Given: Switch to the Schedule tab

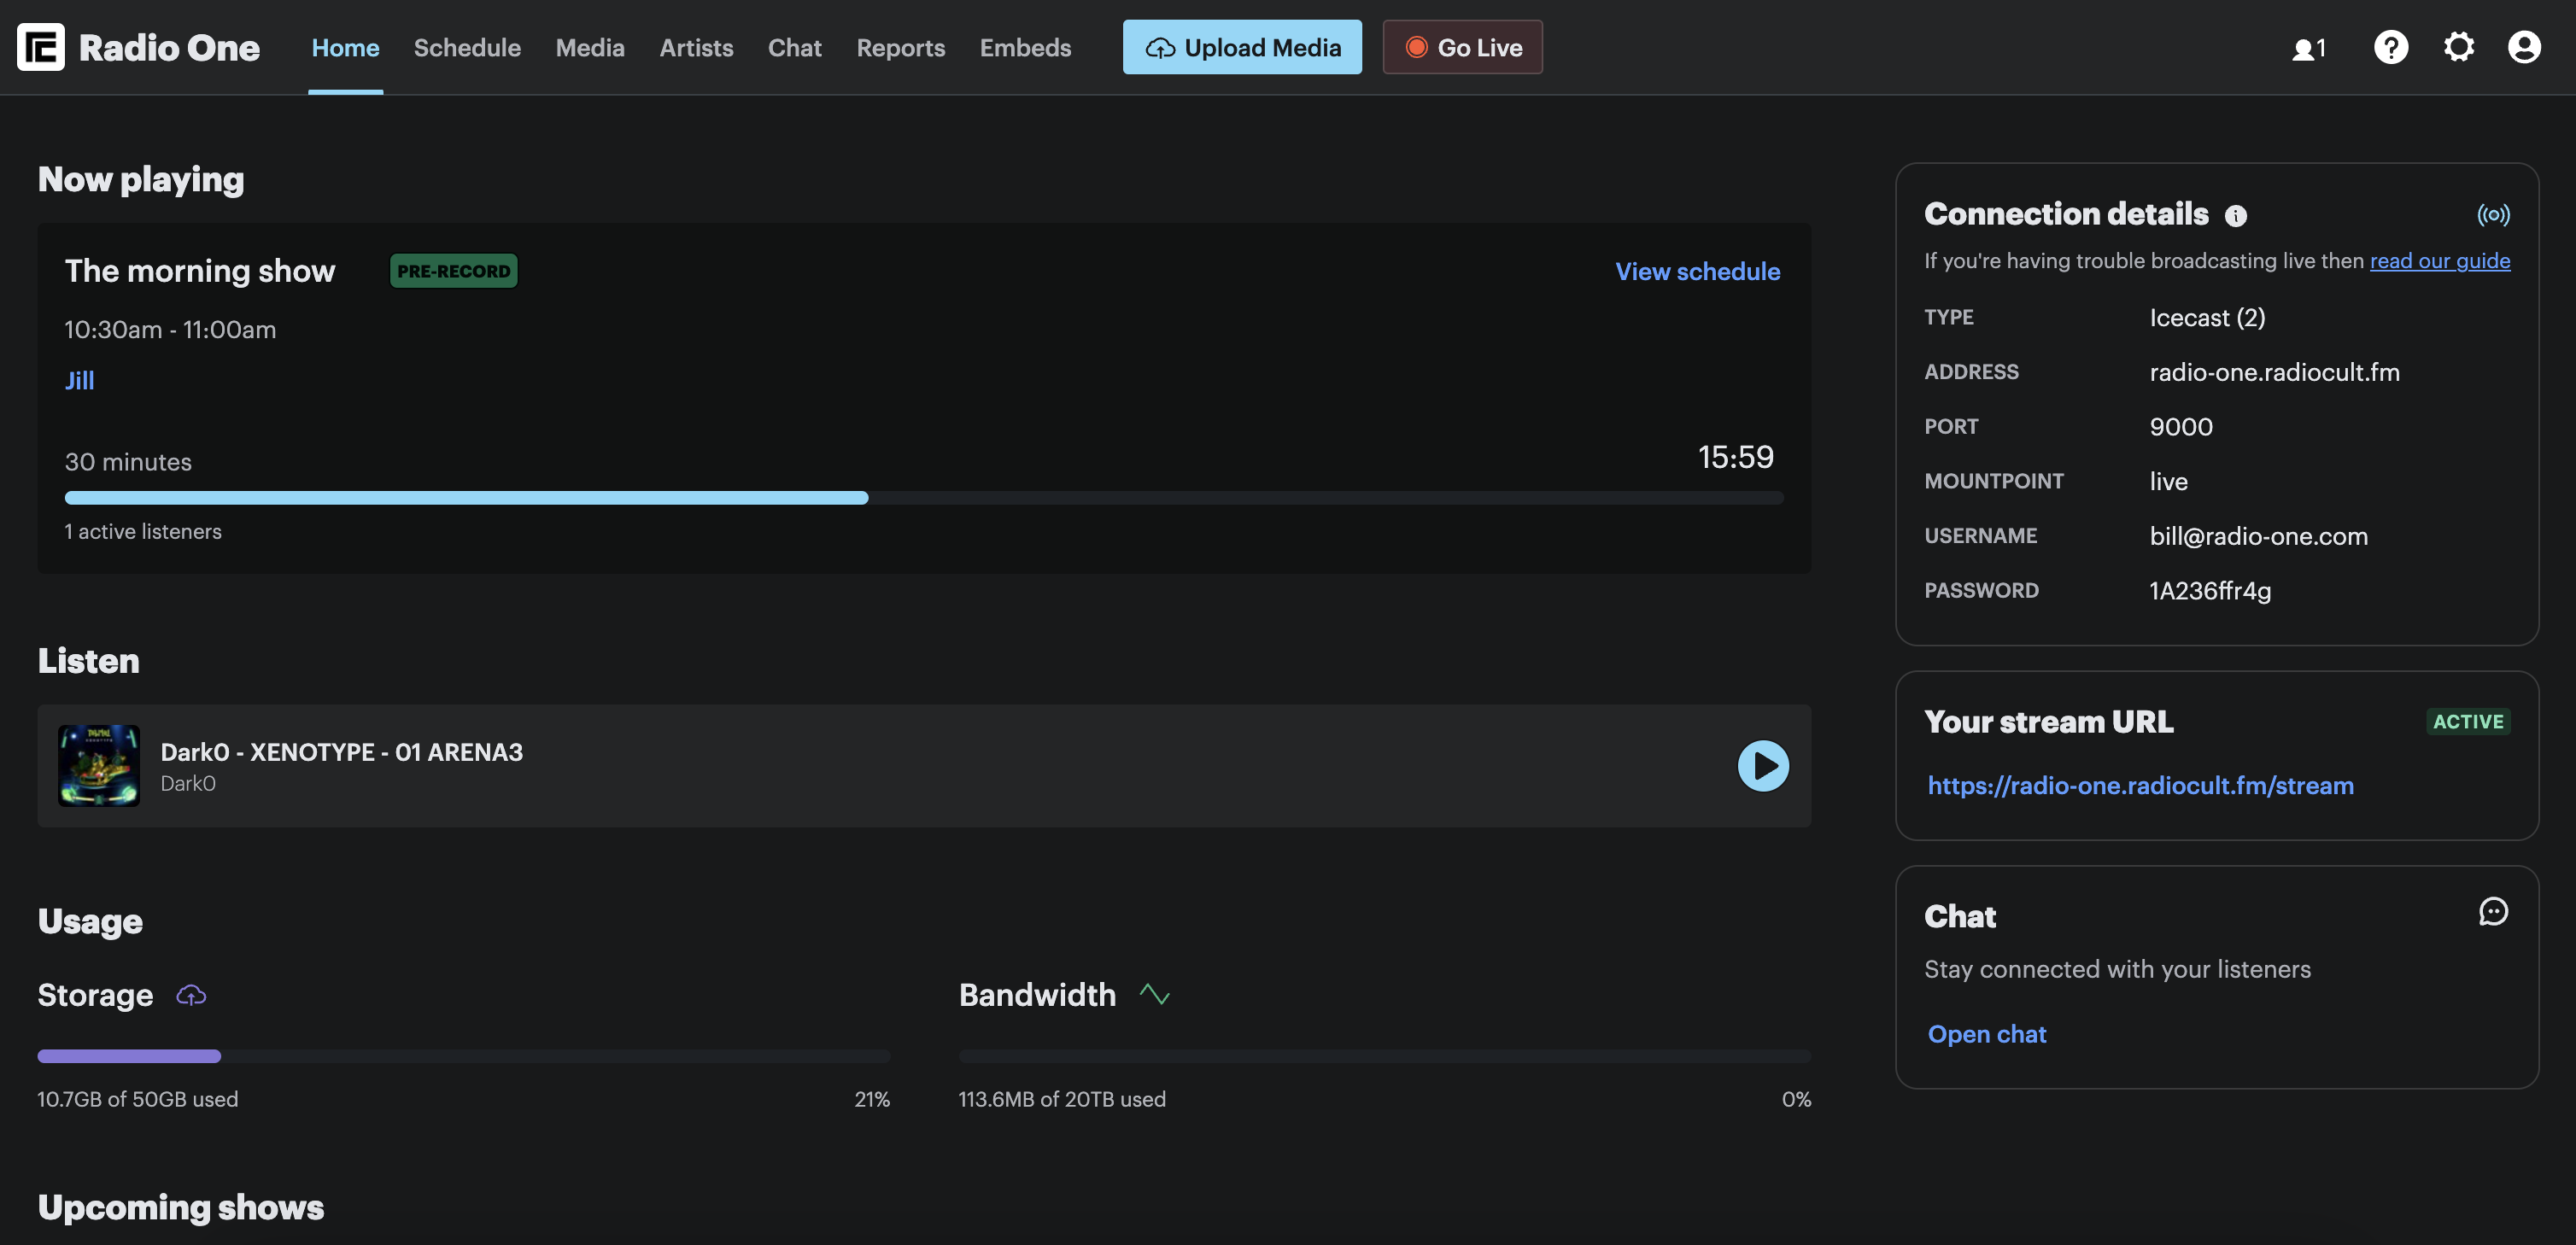Looking at the screenshot, I should 467,47.
